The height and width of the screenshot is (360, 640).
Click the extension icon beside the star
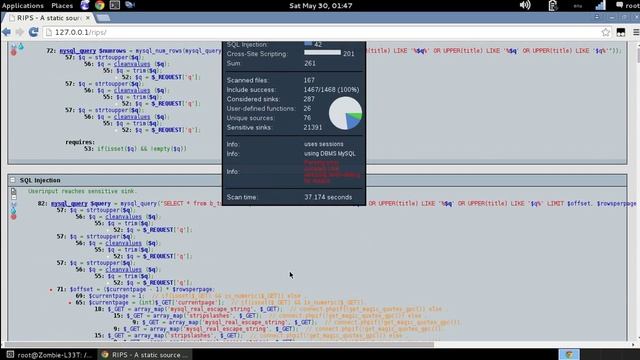coord(621,33)
